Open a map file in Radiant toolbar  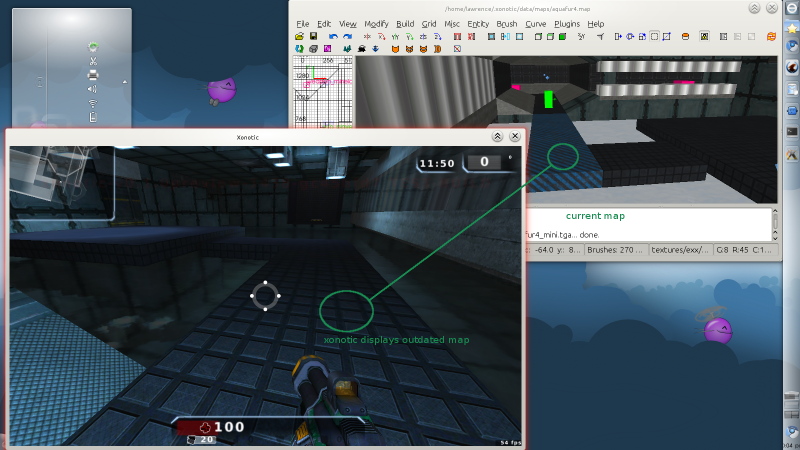299,37
